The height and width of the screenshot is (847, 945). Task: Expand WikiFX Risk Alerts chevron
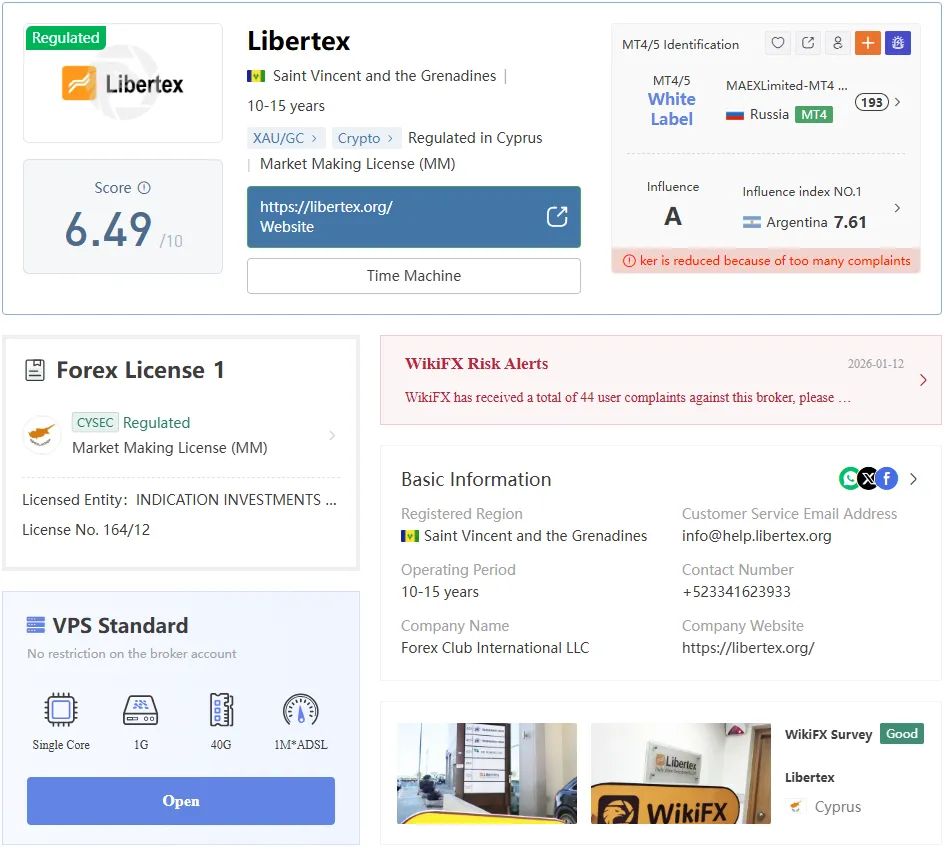coord(923,380)
